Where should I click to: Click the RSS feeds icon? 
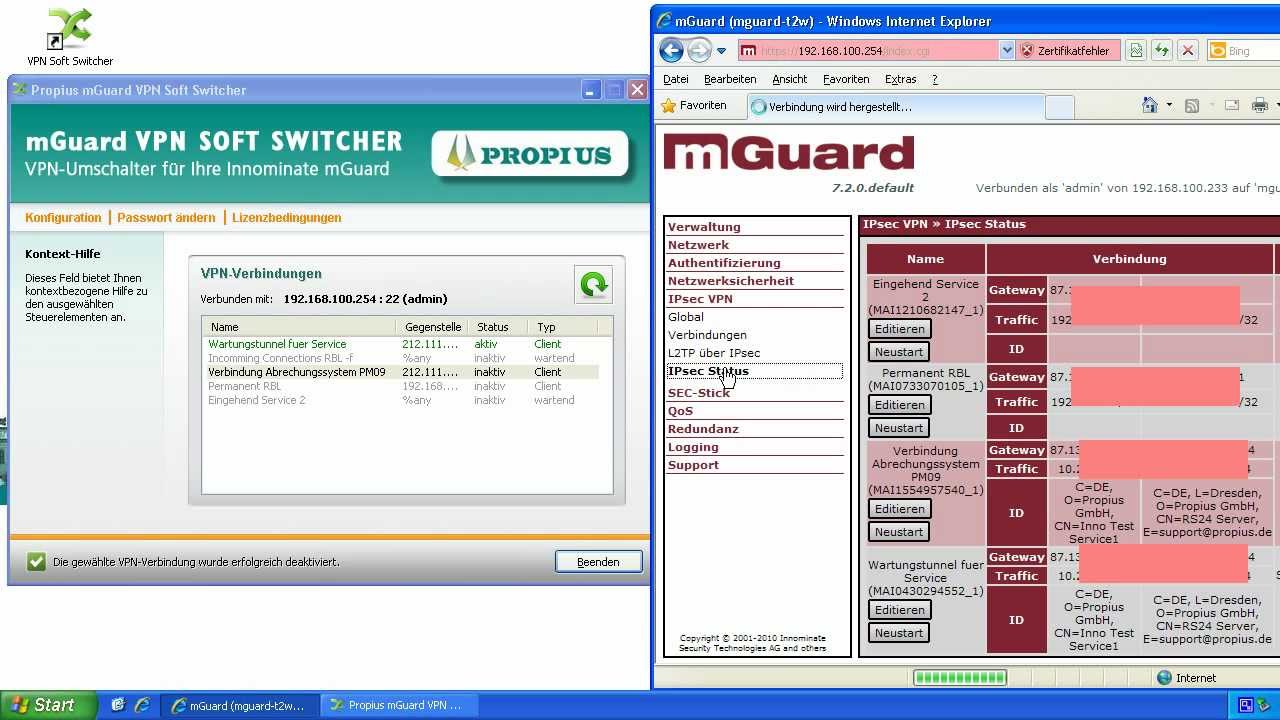tap(1191, 106)
